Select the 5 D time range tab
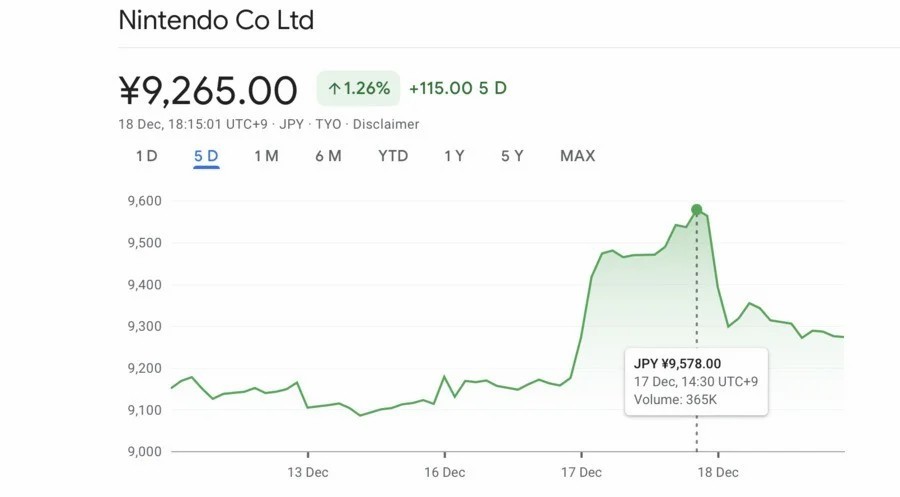Screen dimensions: 900x497 (206, 156)
